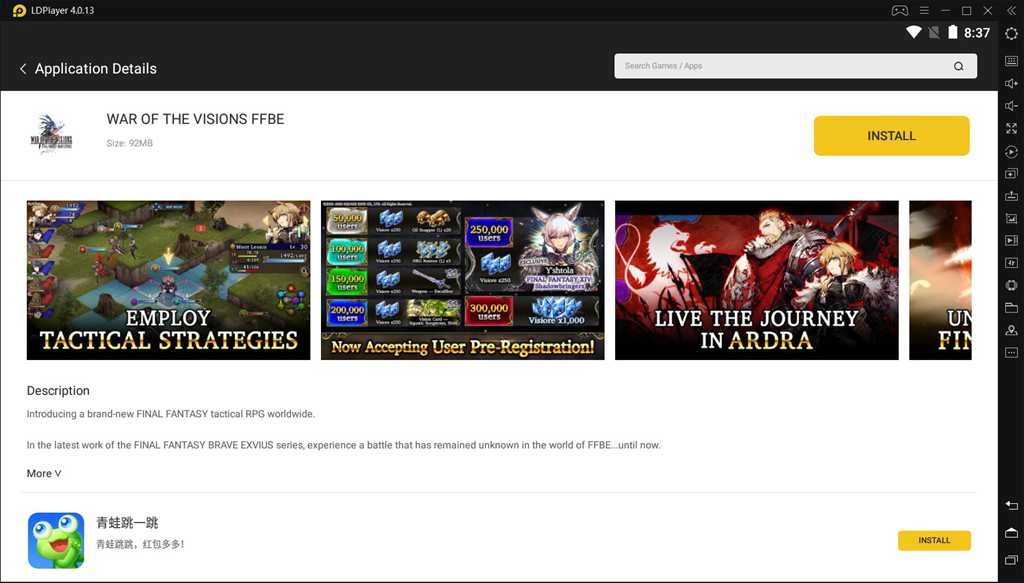The width and height of the screenshot is (1024, 583).
Task: Open the partially visible fourth screenshot
Action: [x=940, y=280]
